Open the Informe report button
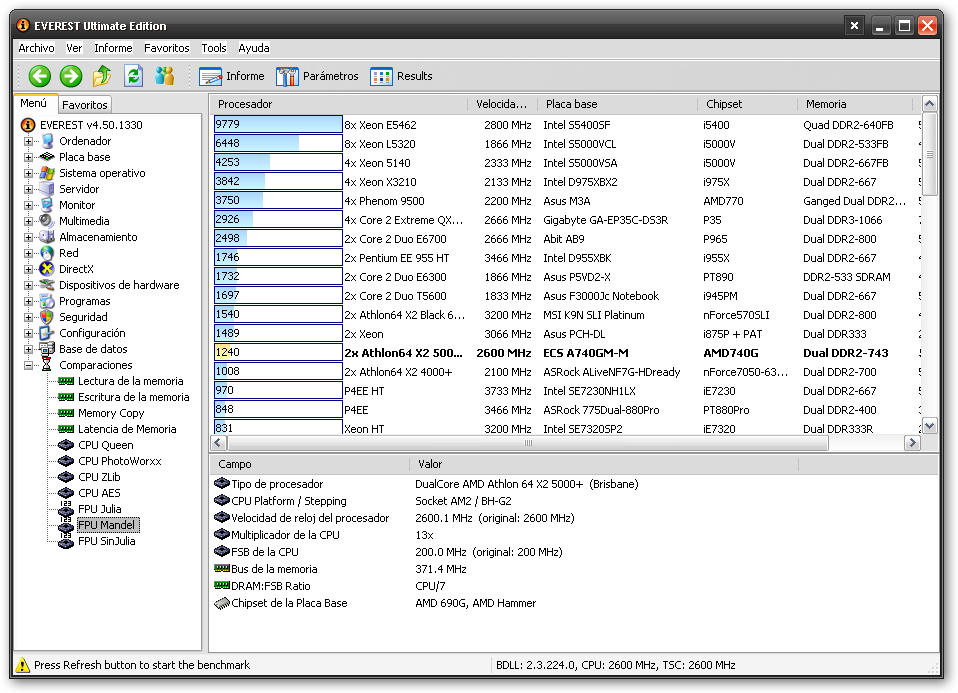Viewport: 958px width, 693px height. click(x=232, y=76)
